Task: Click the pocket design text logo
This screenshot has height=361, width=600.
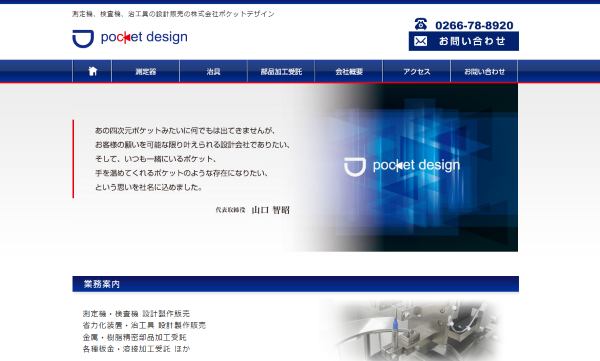Action: (144, 37)
